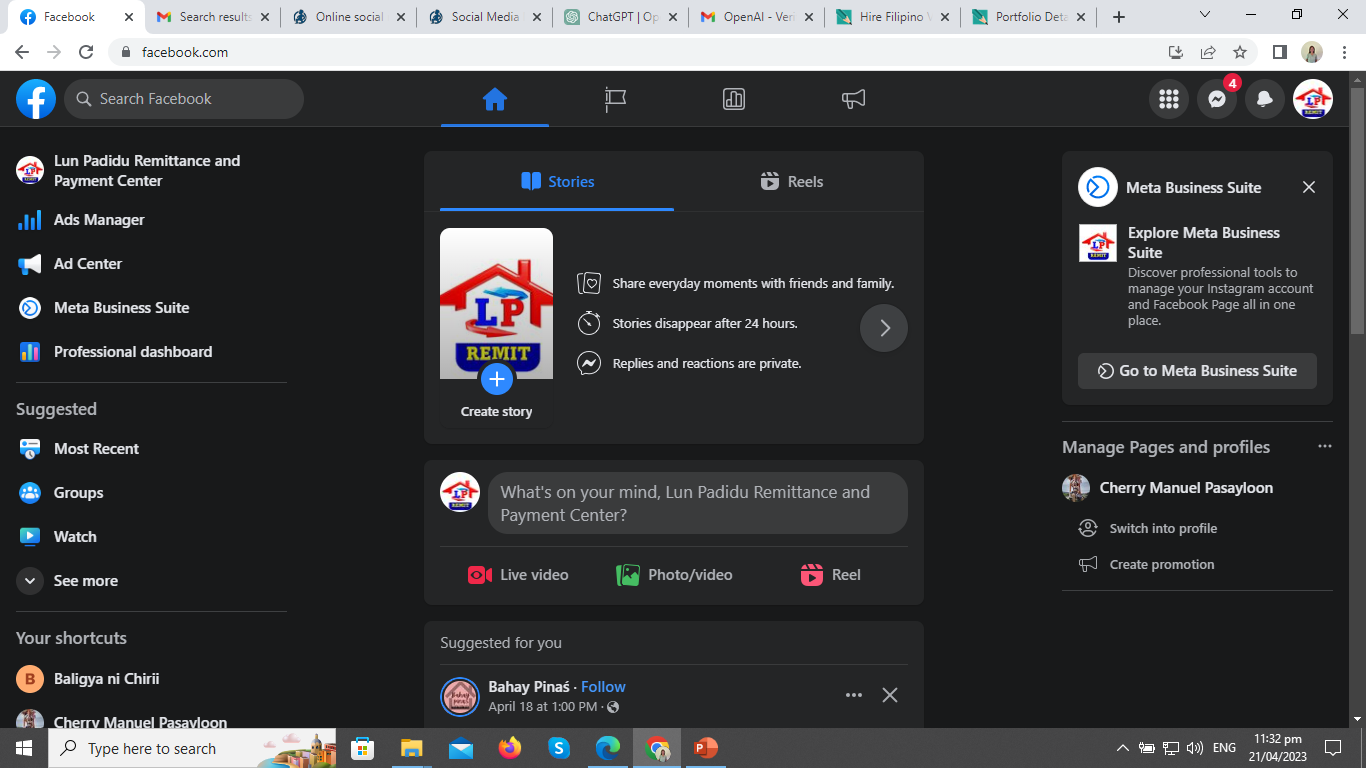1366x768 pixels.
Task: Open the Mail app from taskbar
Action: click(x=461, y=748)
